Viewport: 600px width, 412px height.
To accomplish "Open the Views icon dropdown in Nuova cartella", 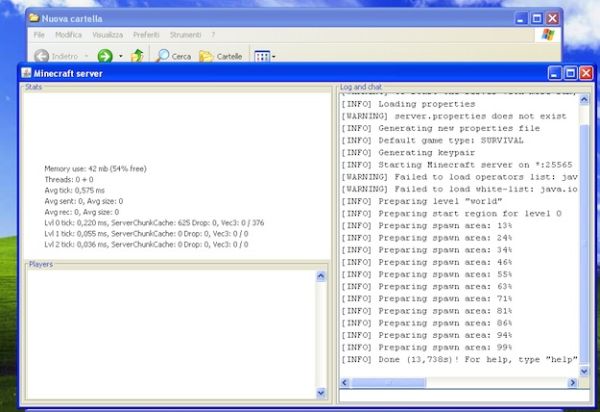I will point(265,57).
